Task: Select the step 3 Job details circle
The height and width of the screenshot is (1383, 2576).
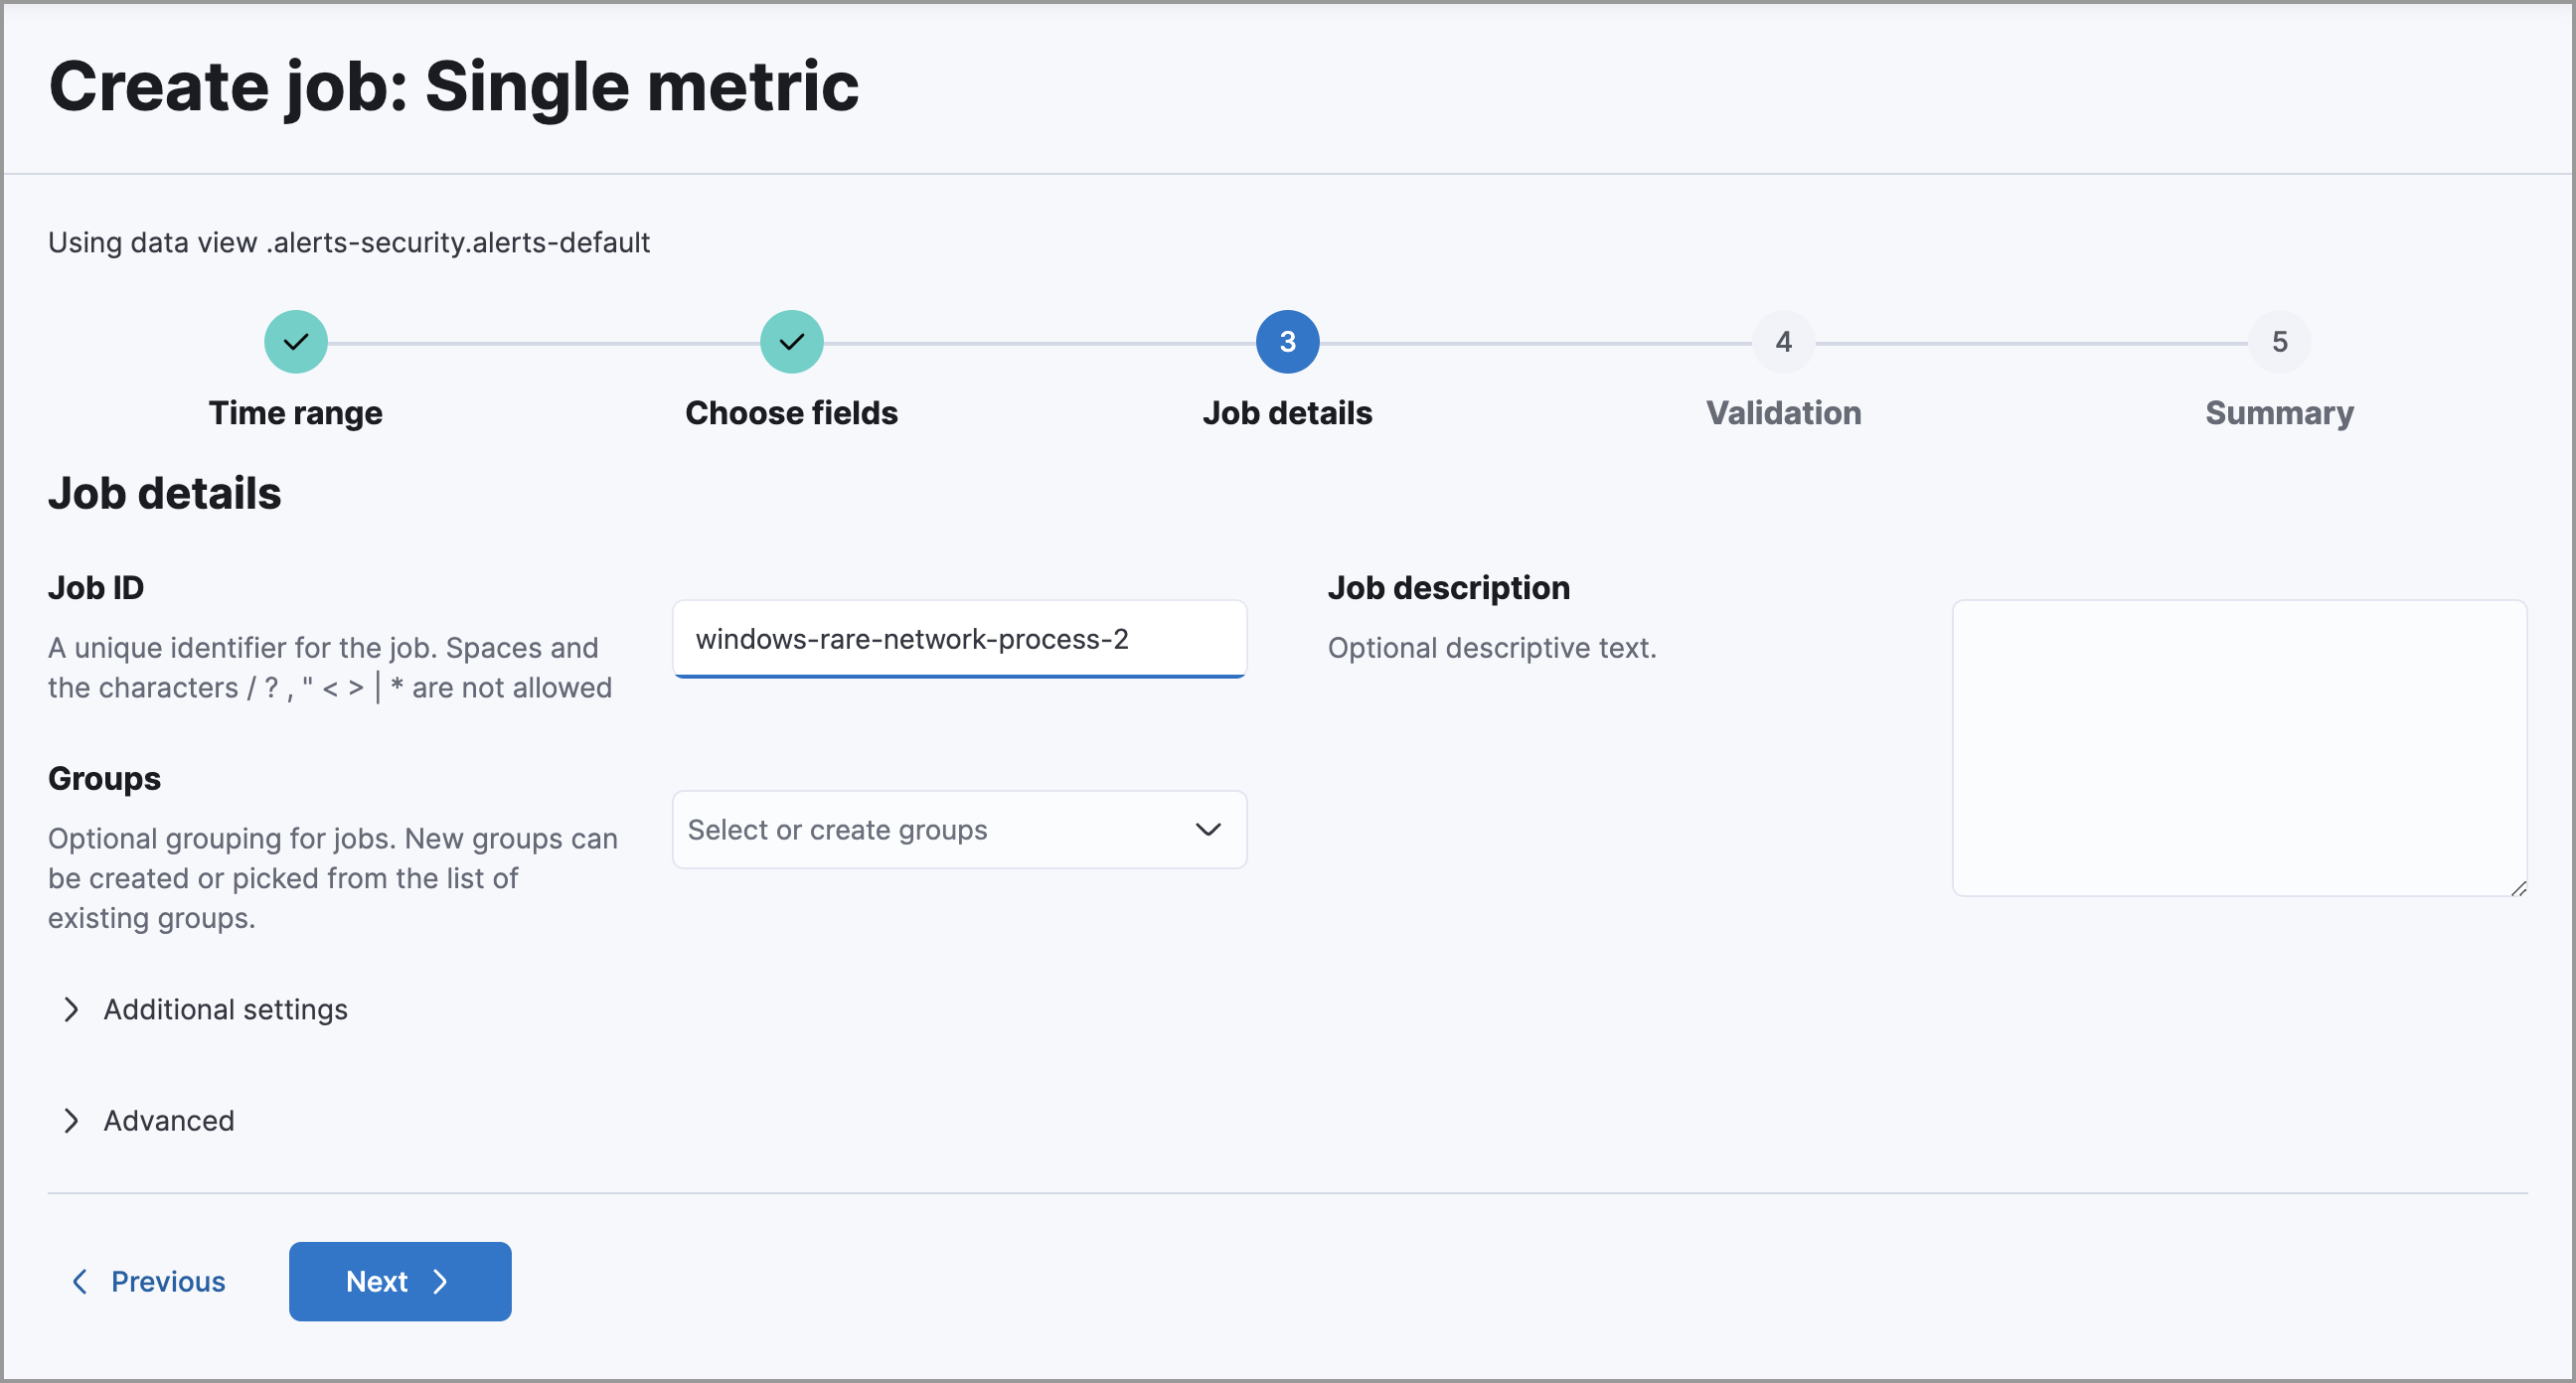Action: pos(1287,341)
